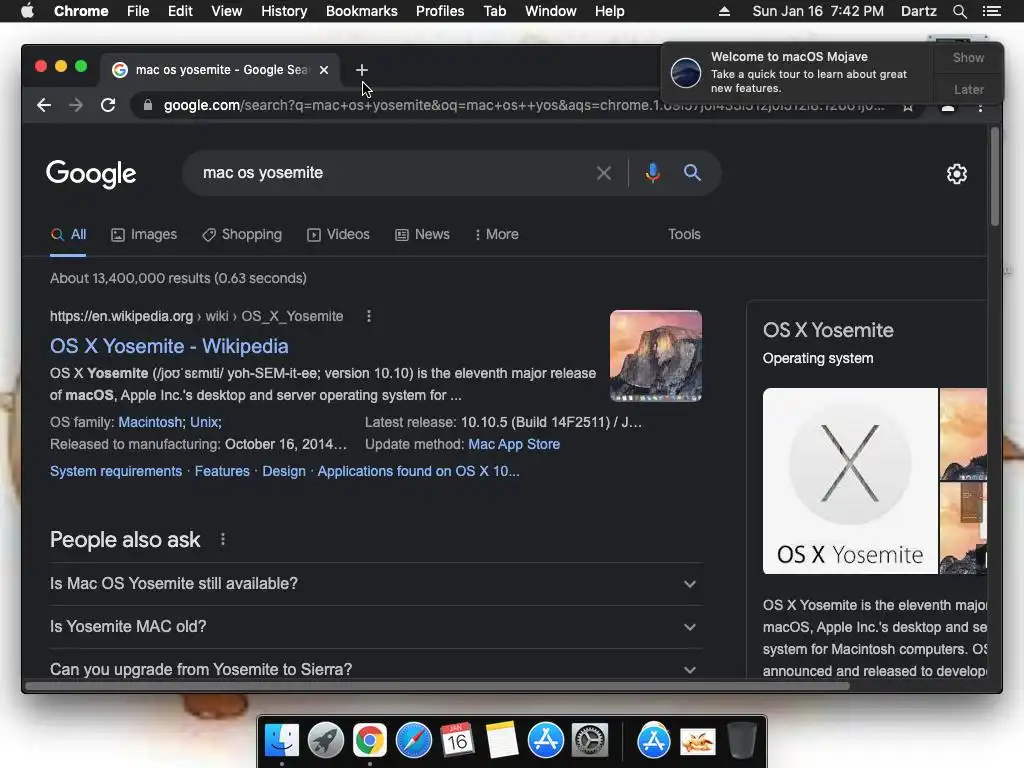Open Notification Center list icon in menu bar
The height and width of the screenshot is (768, 1024).
tap(992, 11)
